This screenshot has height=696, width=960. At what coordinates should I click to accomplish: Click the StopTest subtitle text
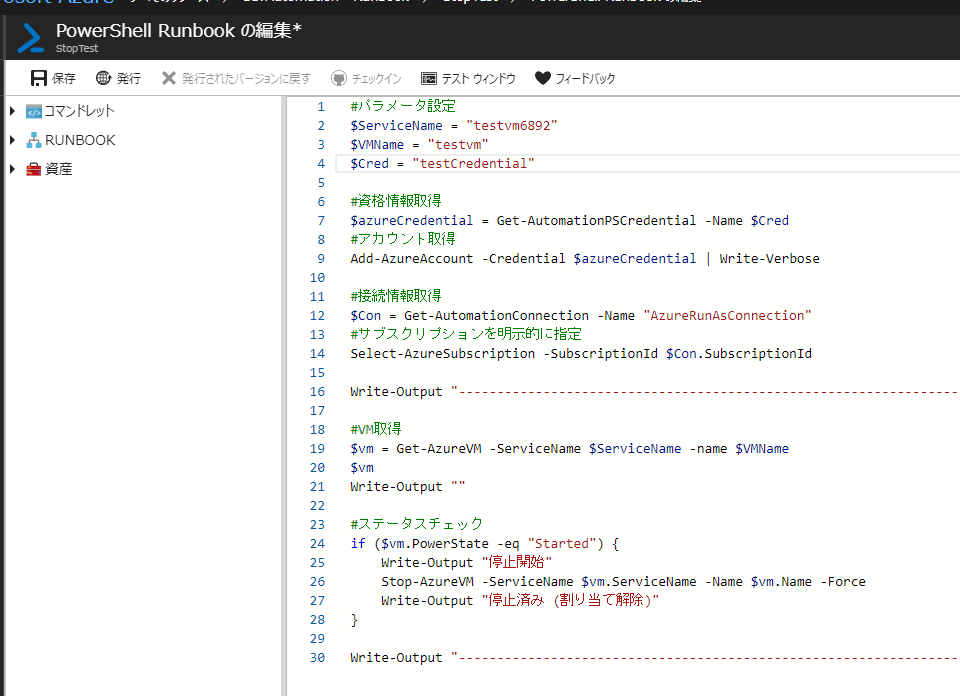click(x=77, y=48)
